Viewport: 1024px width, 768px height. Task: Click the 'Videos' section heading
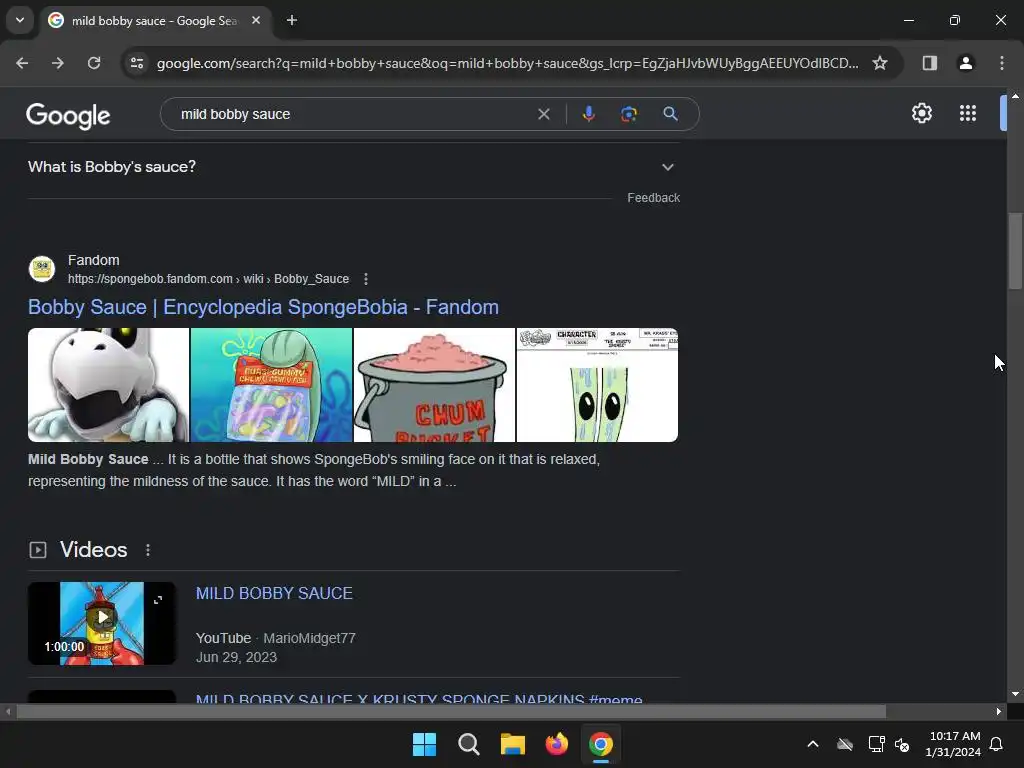93,550
